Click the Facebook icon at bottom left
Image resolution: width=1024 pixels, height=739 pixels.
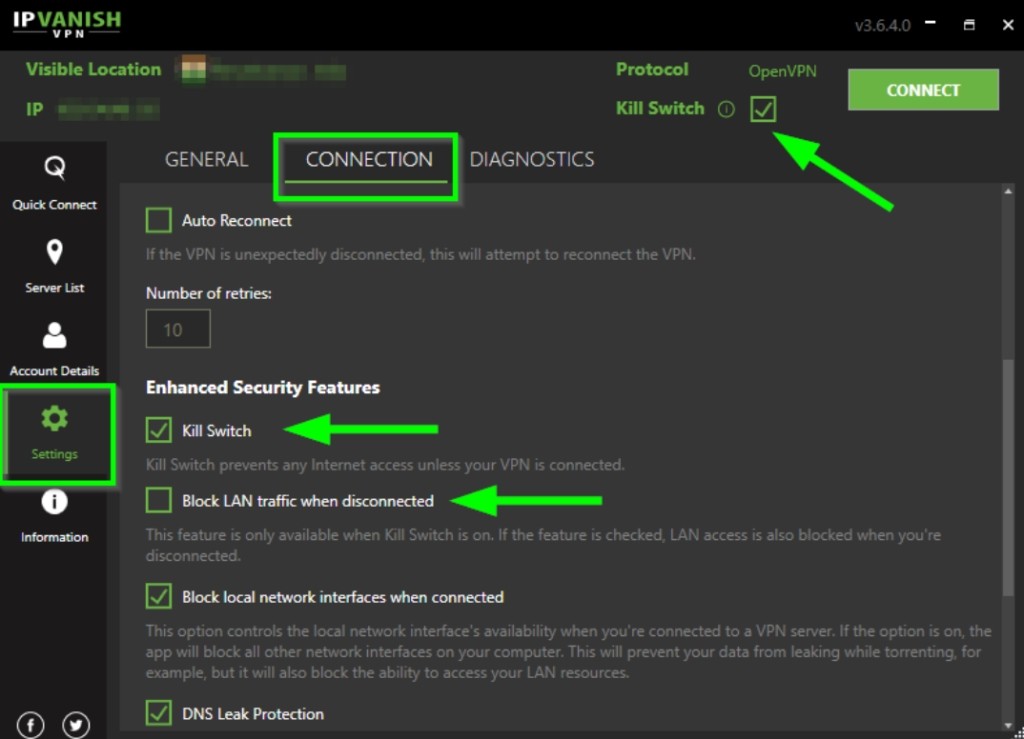click(31, 725)
